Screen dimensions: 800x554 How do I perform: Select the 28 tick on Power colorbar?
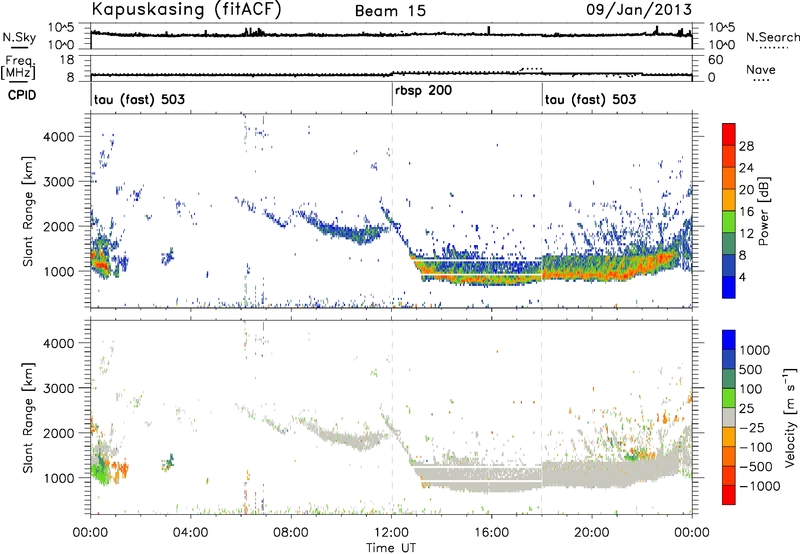pyautogui.click(x=746, y=146)
